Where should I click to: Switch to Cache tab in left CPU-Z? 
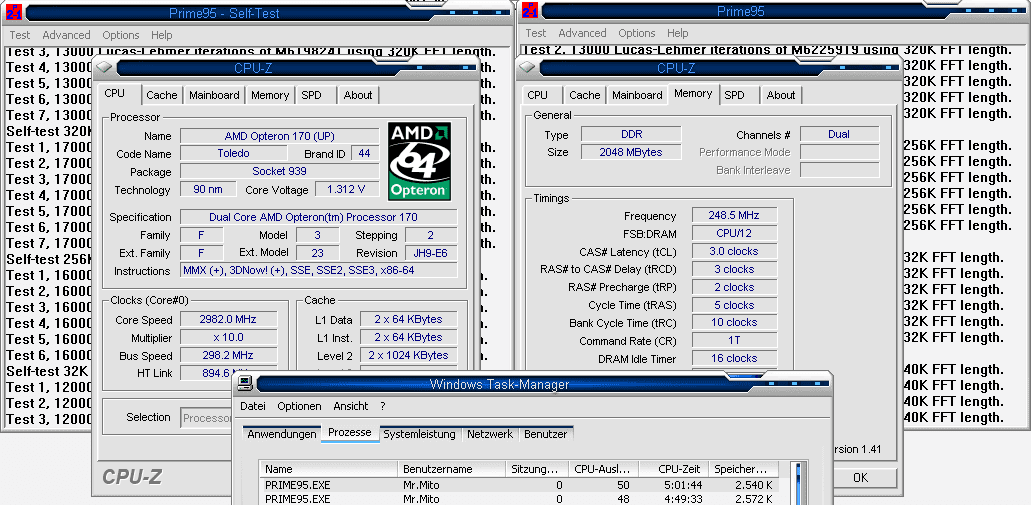tap(162, 95)
